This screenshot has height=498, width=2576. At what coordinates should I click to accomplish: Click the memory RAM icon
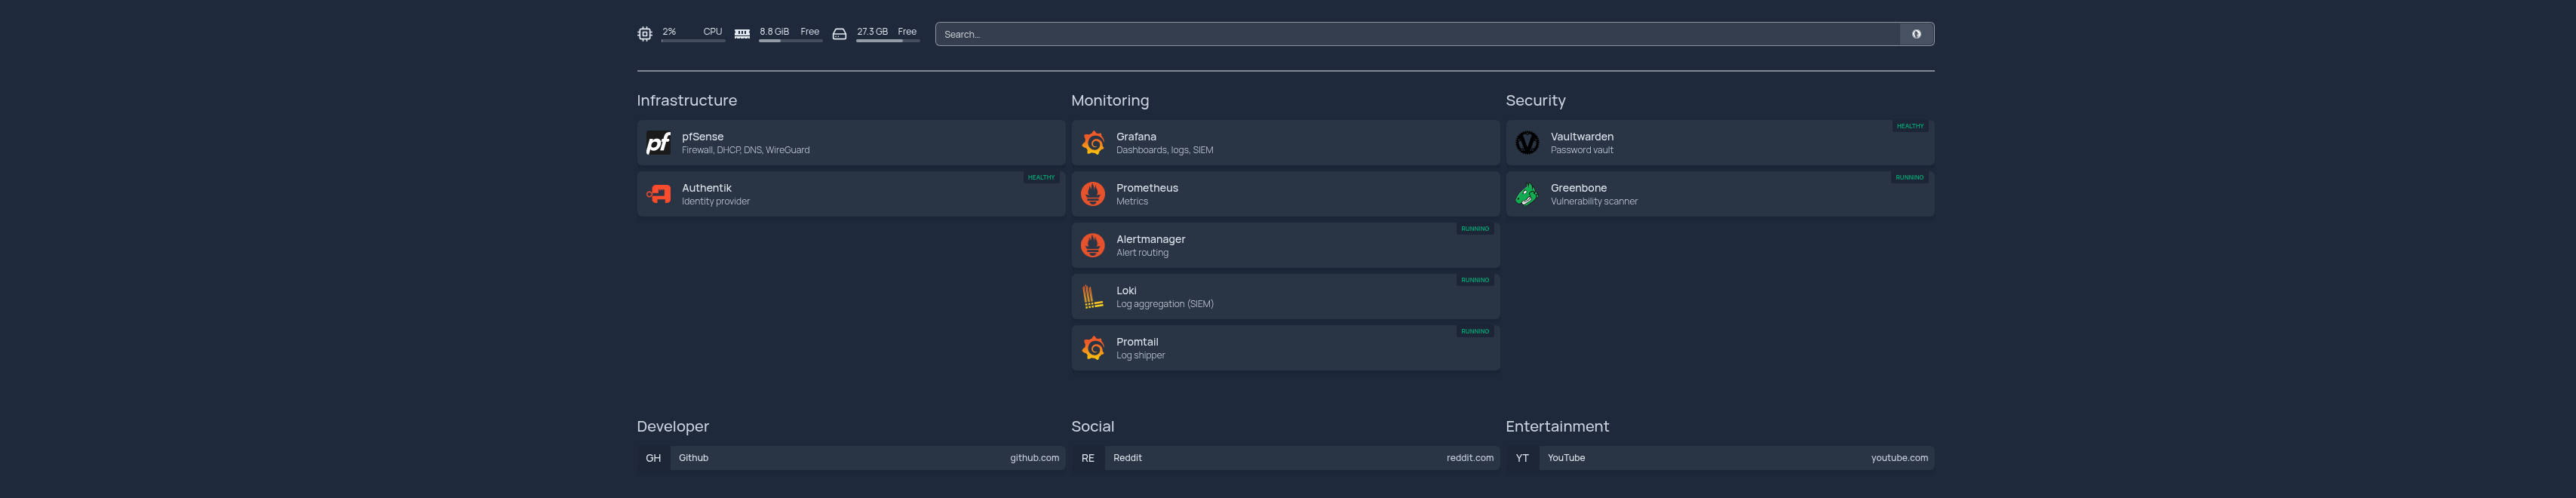click(742, 34)
